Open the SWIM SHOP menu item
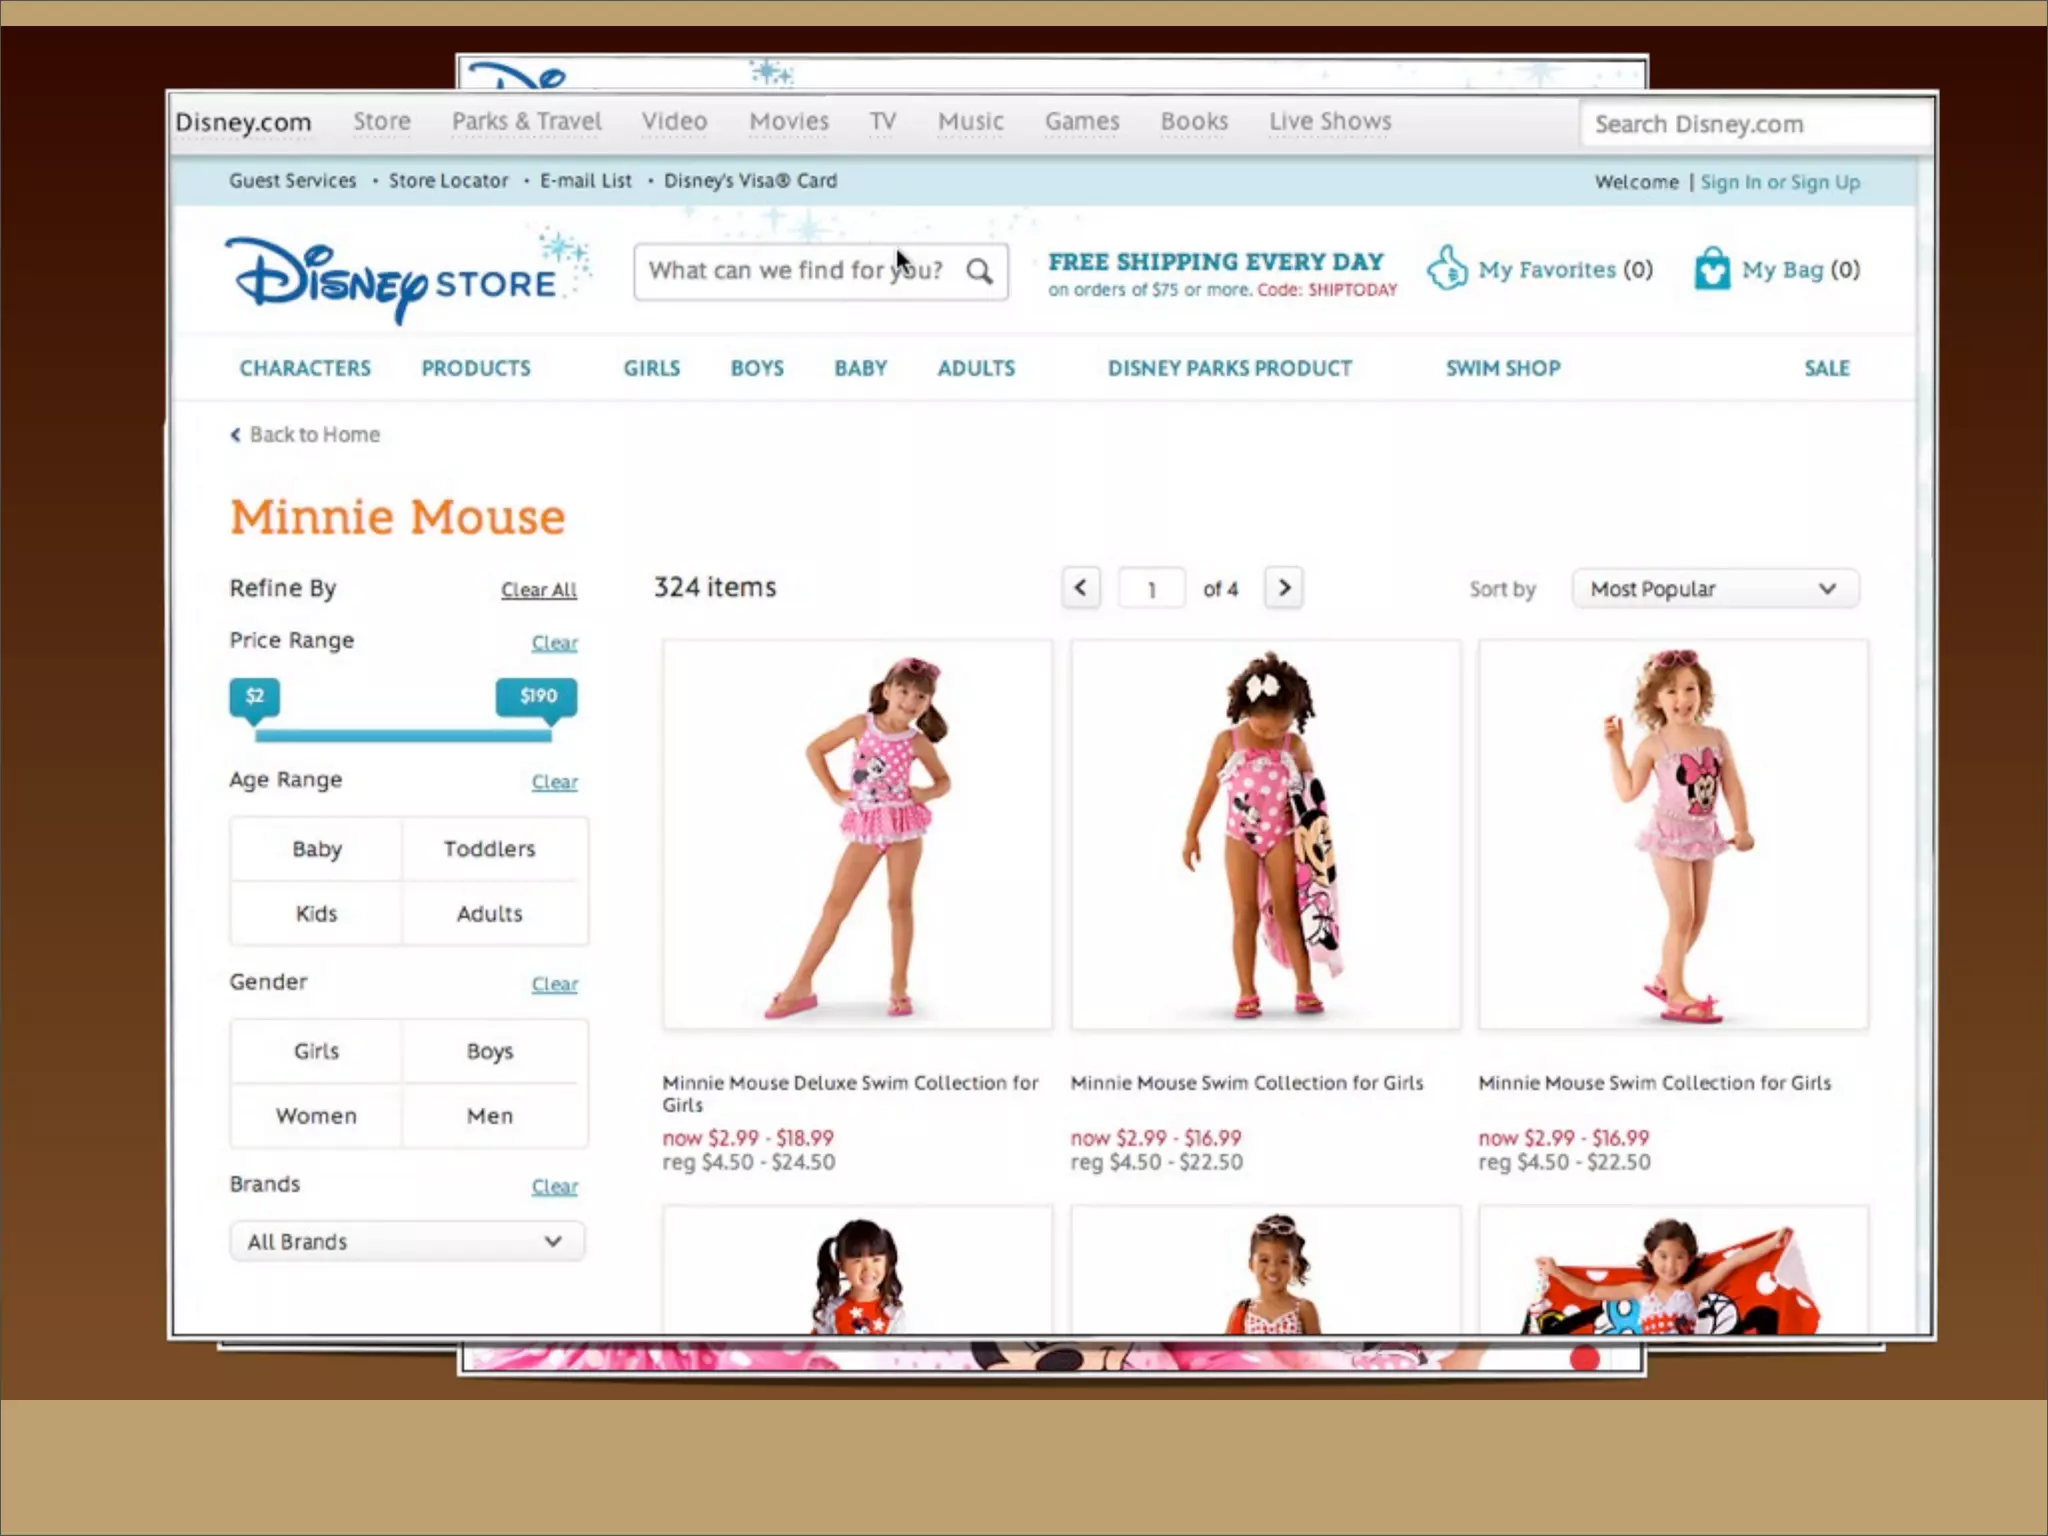2048x1536 pixels. [x=1502, y=368]
